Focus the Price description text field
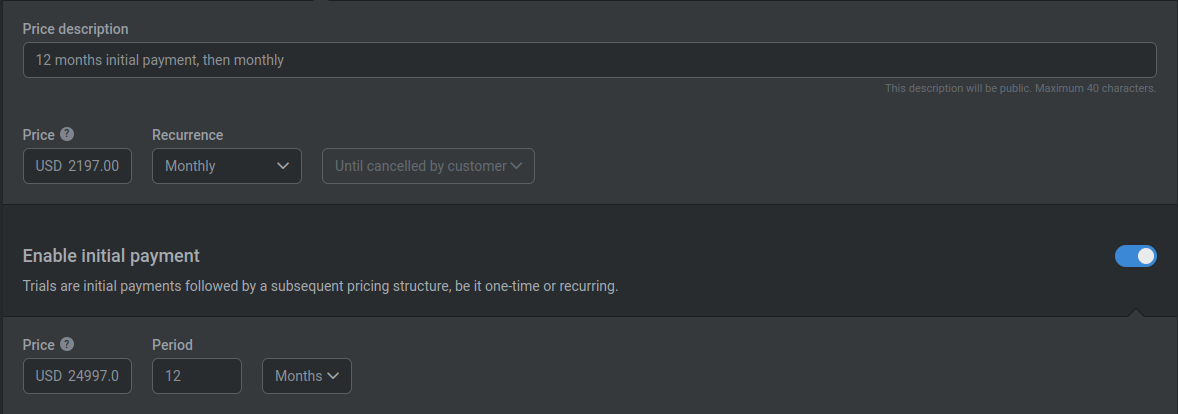This screenshot has width=1178, height=414. point(590,60)
